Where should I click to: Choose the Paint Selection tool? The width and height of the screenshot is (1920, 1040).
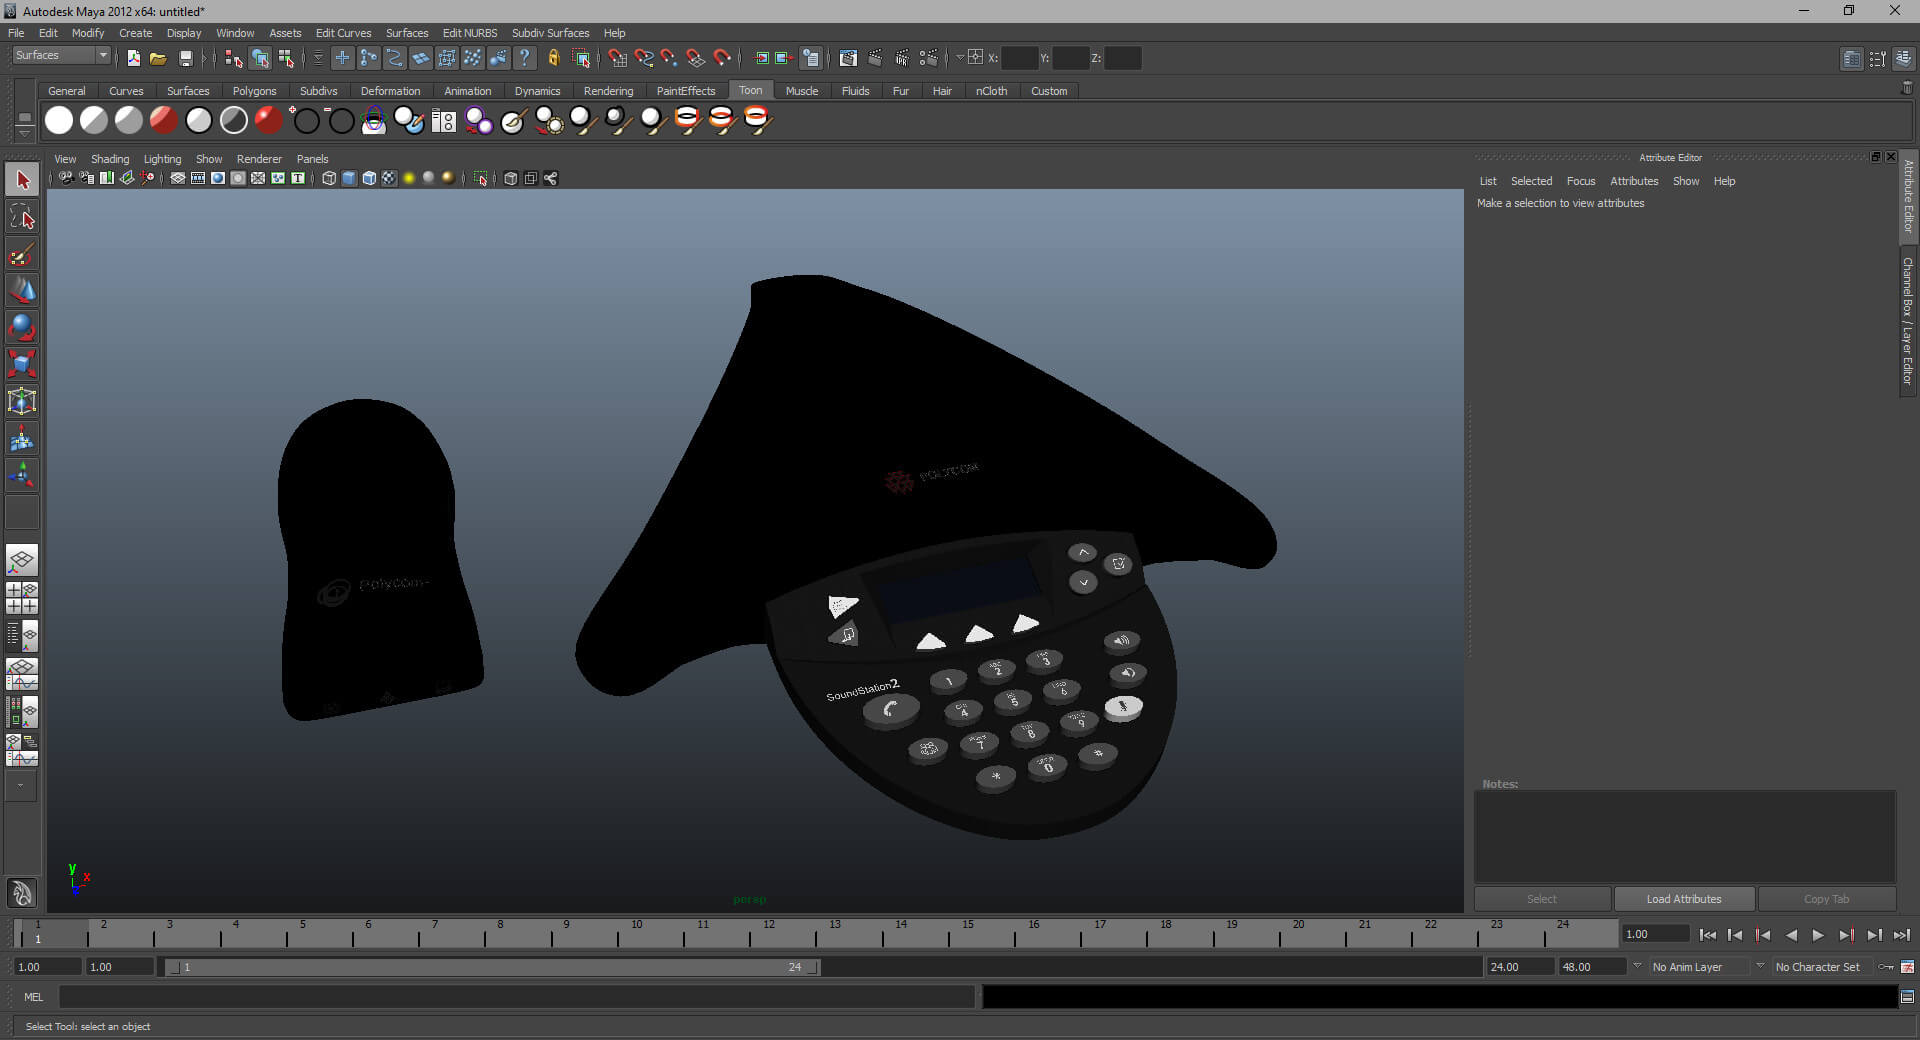22,254
